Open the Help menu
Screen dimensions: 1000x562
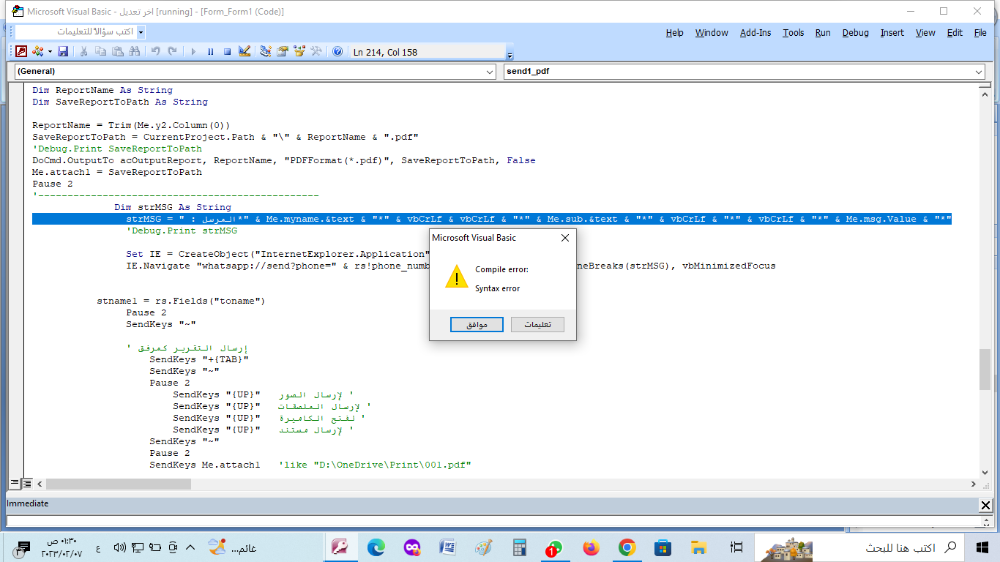(x=674, y=33)
